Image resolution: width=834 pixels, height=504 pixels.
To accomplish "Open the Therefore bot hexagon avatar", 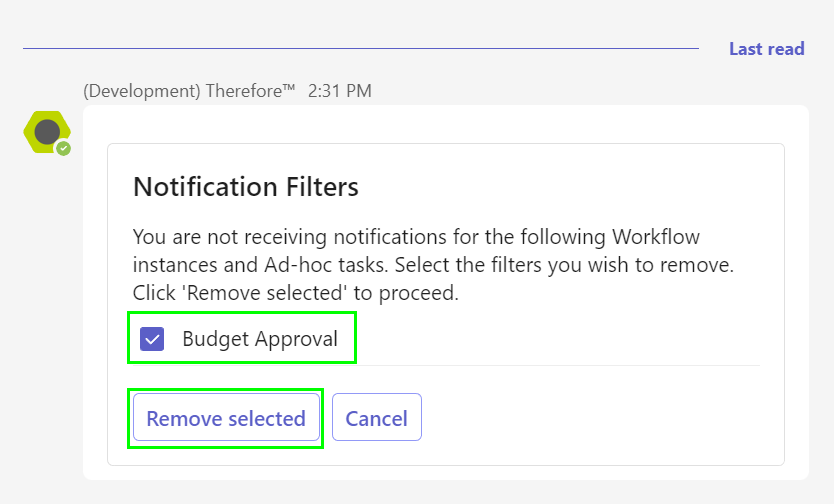I will click(47, 132).
